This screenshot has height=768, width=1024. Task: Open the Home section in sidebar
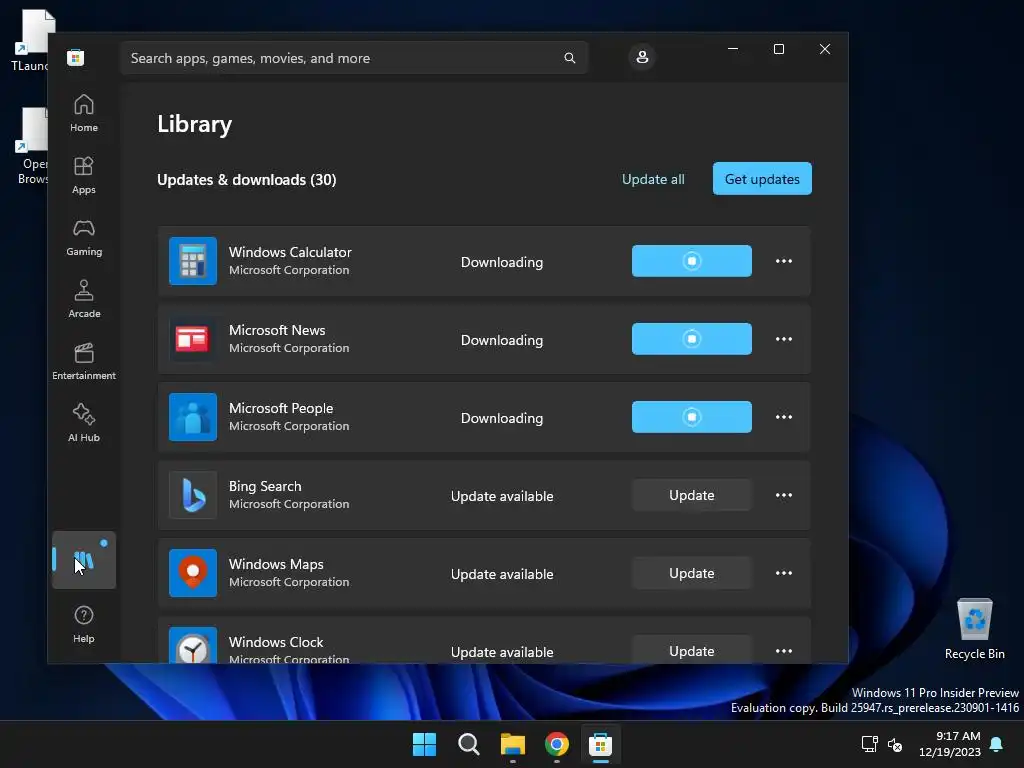84,113
